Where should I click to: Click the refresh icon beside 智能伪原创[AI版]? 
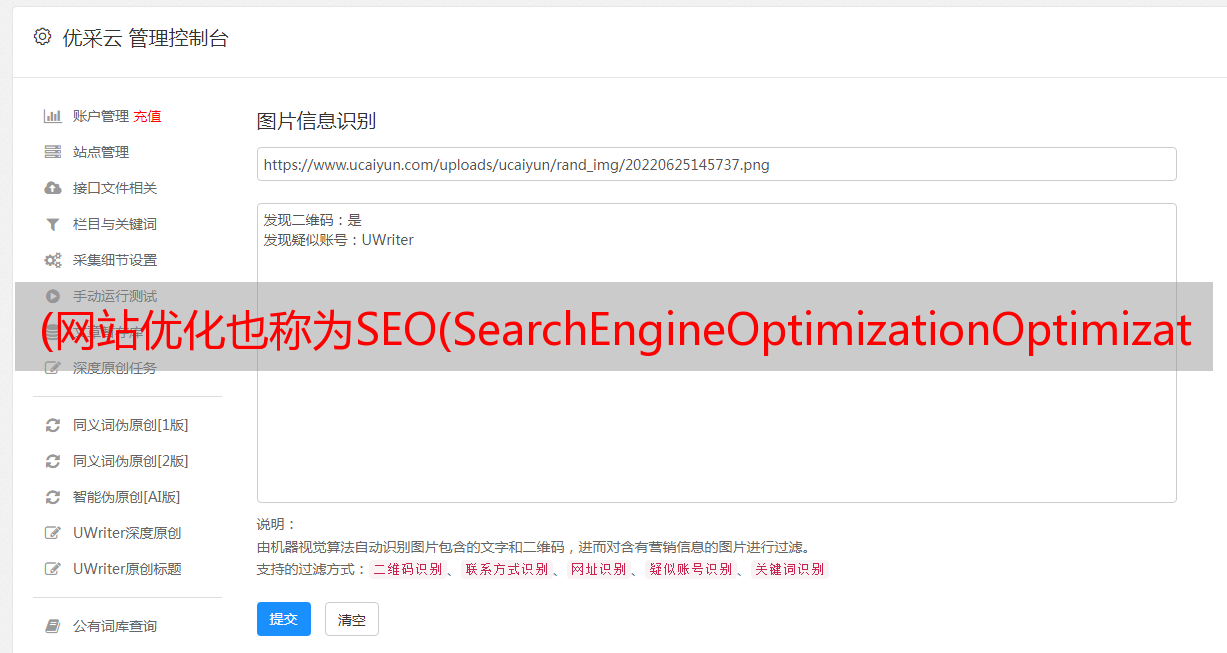tap(53, 497)
